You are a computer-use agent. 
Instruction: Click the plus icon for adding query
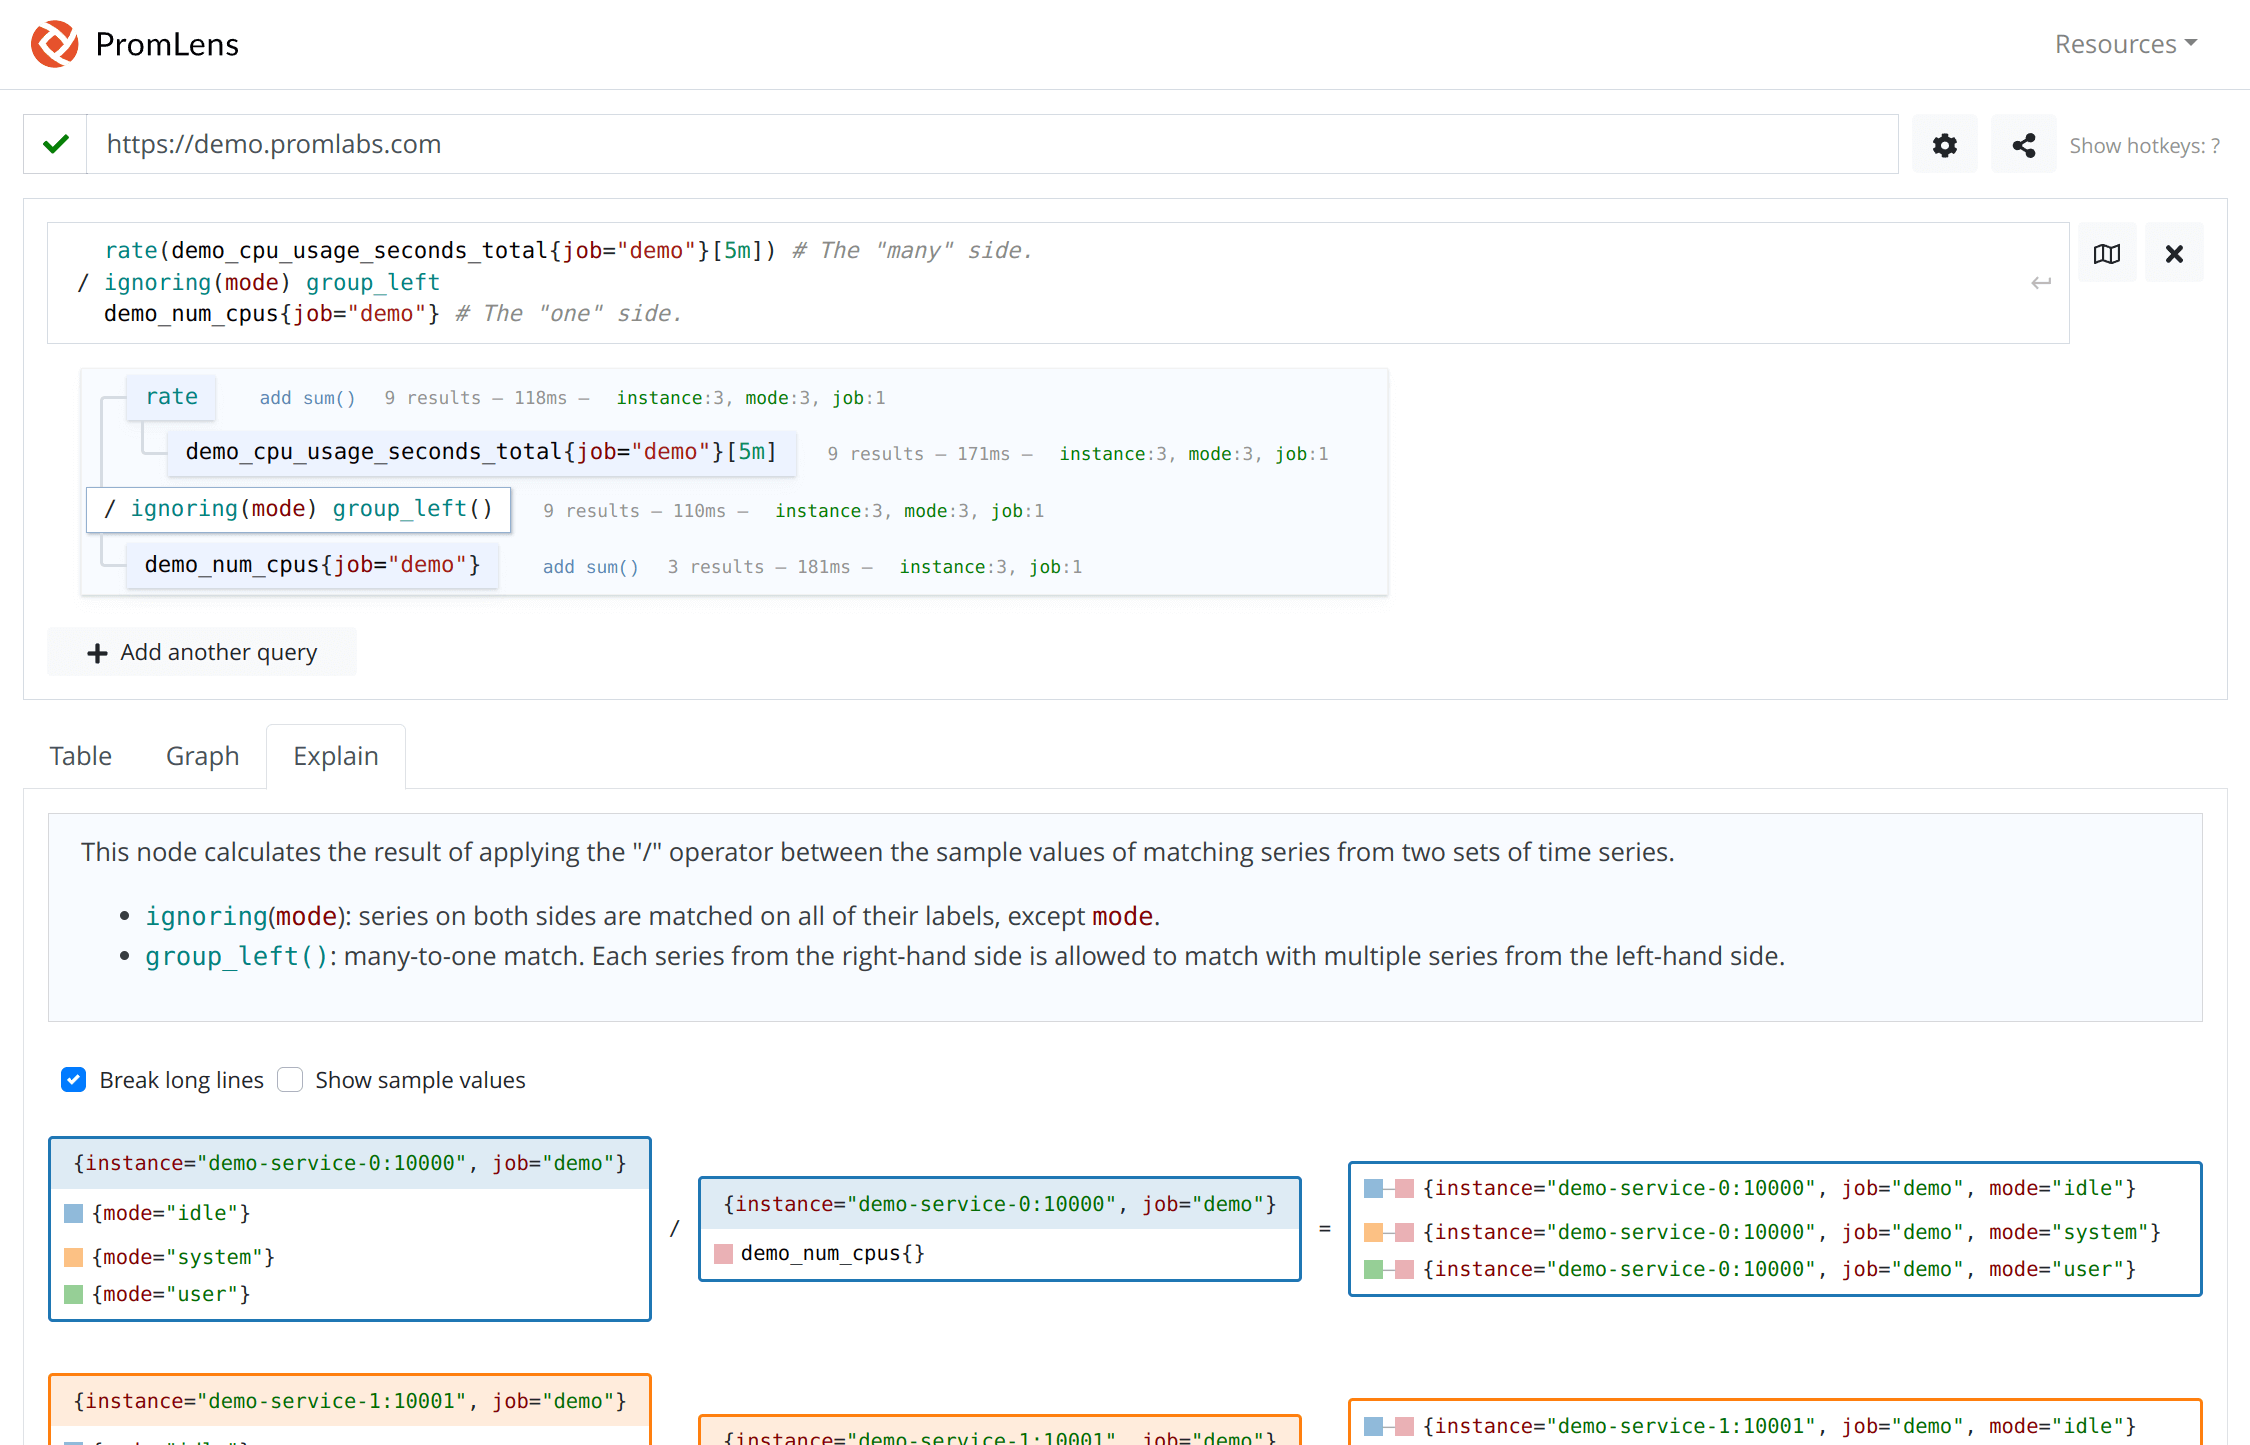[97, 653]
